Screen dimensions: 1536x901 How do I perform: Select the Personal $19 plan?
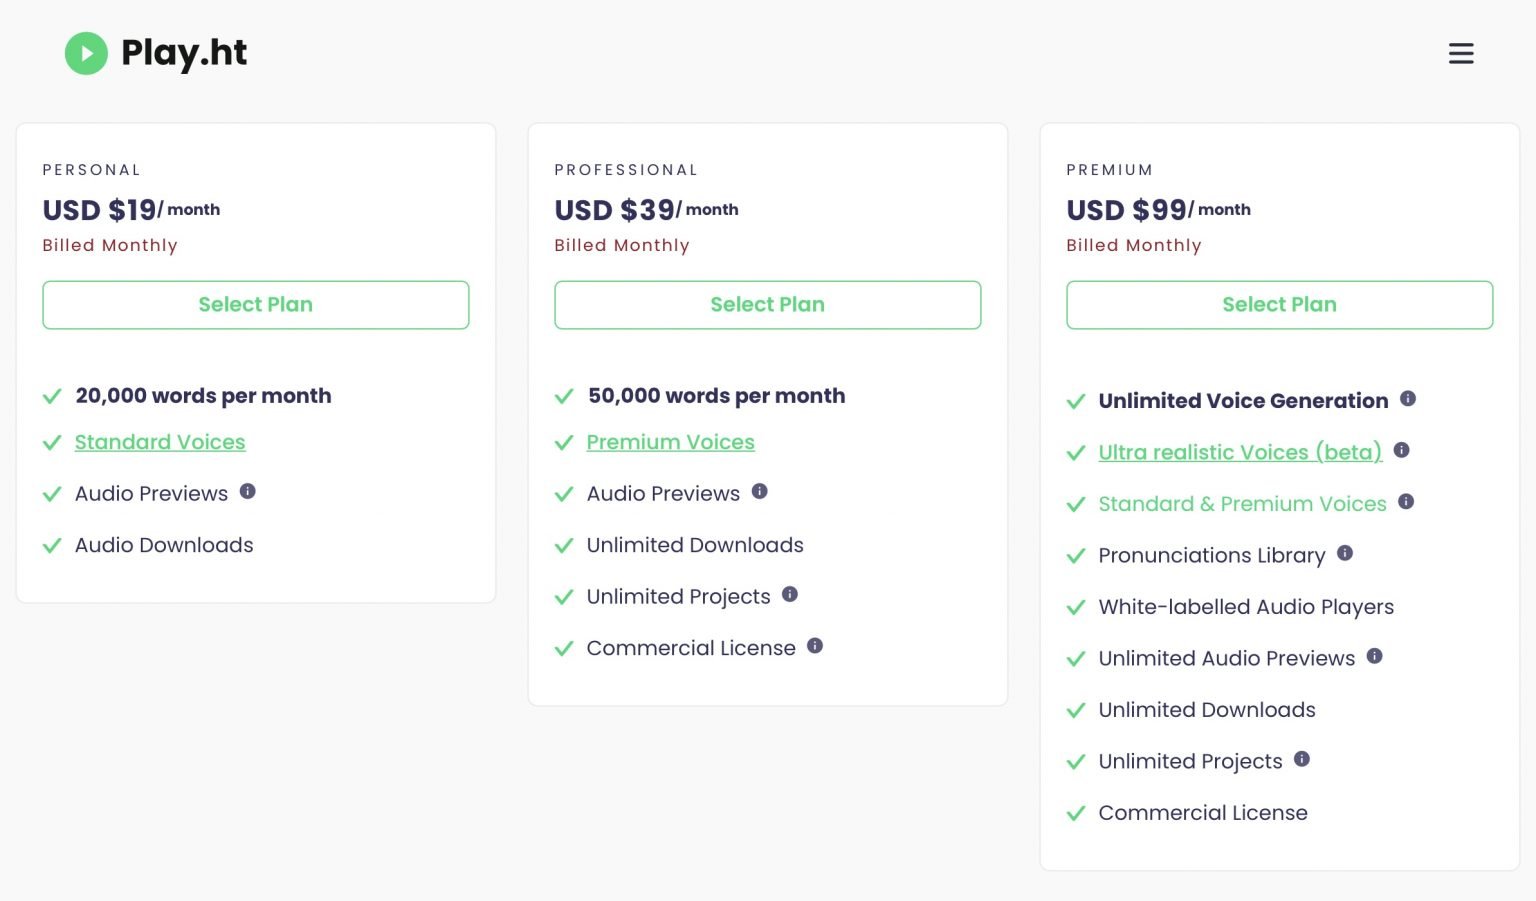pyautogui.click(x=255, y=305)
